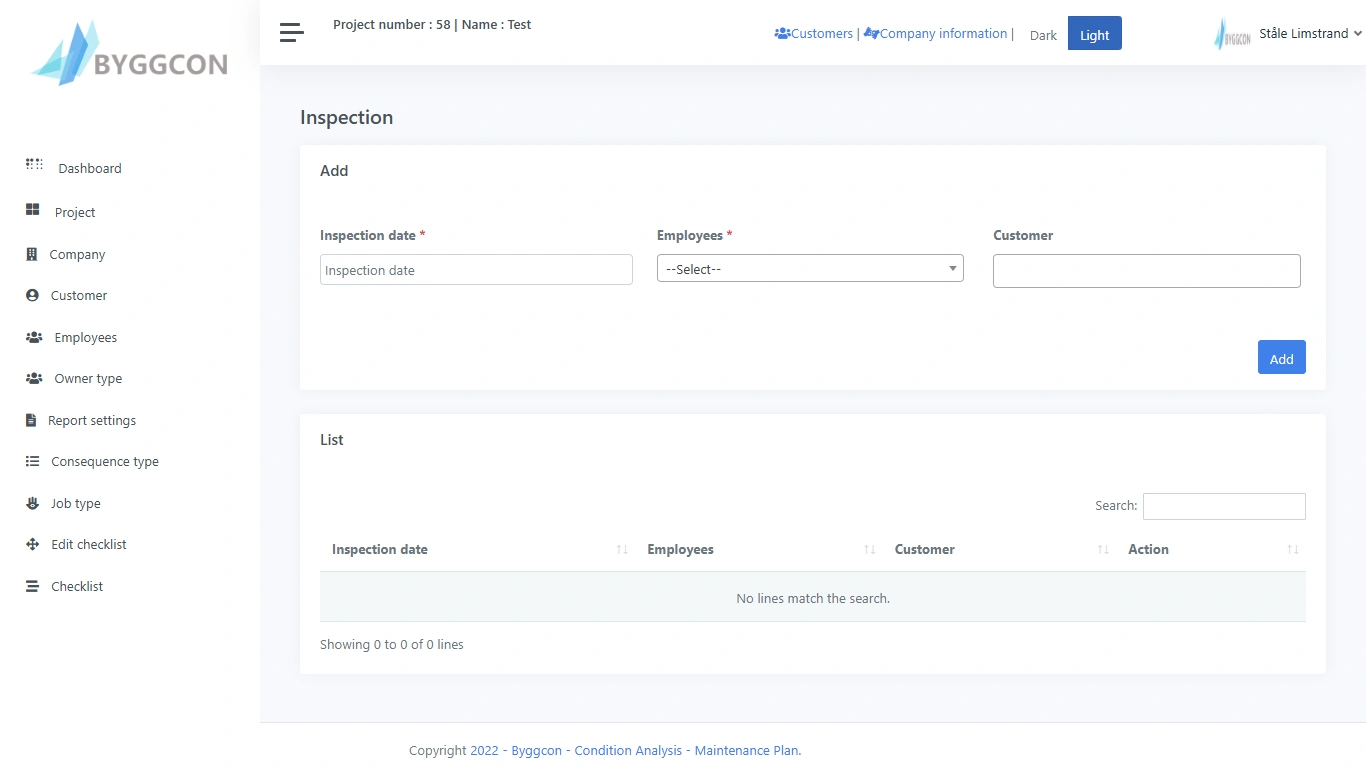Click the Project squares icon
The height and width of the screenshot is (777, 1366).
32,211
